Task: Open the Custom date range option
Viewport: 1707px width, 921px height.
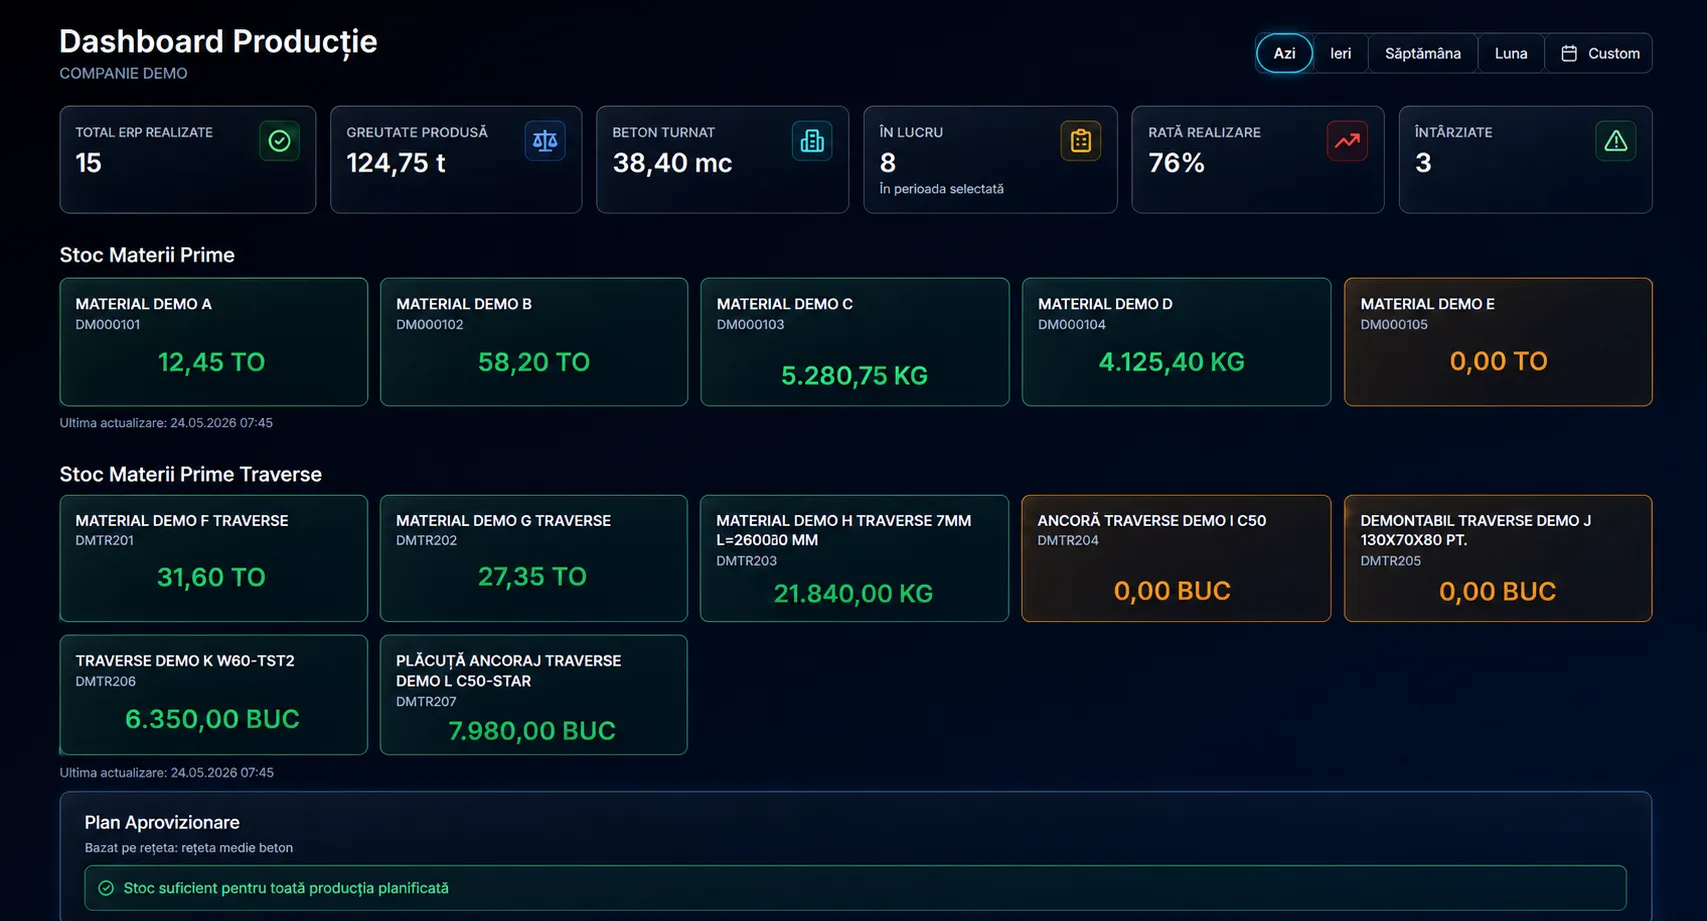Action: click(x=1599, y=53)
